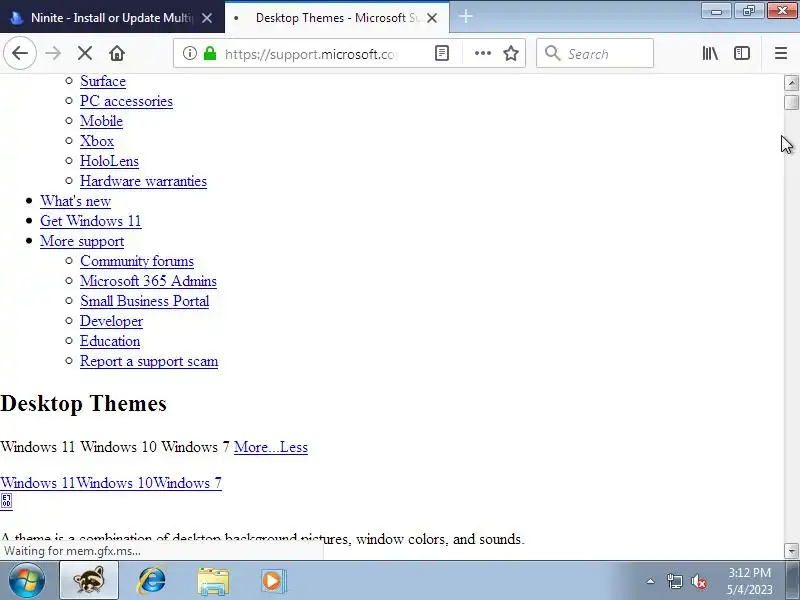Open page actions three-dots menu
Image resolution: width=800 pixels, height=600 pixels.
[x=482, y=53]
